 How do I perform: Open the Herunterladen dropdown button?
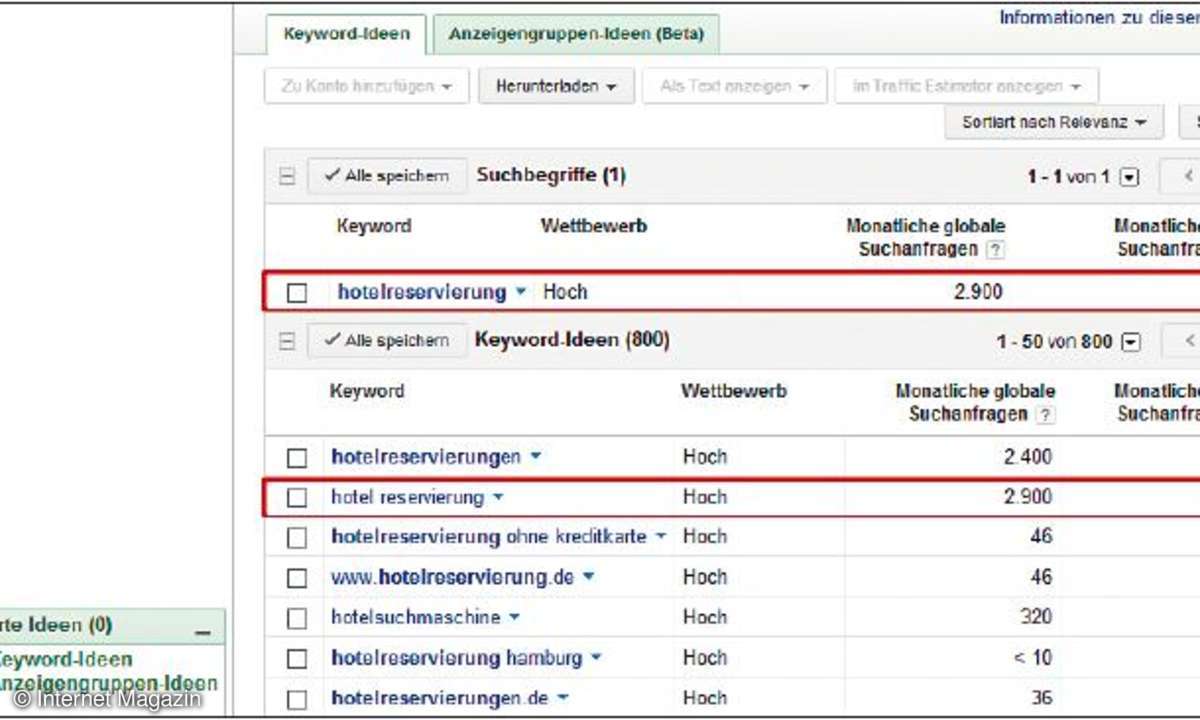pyautogui.click(x=555, y=86)
